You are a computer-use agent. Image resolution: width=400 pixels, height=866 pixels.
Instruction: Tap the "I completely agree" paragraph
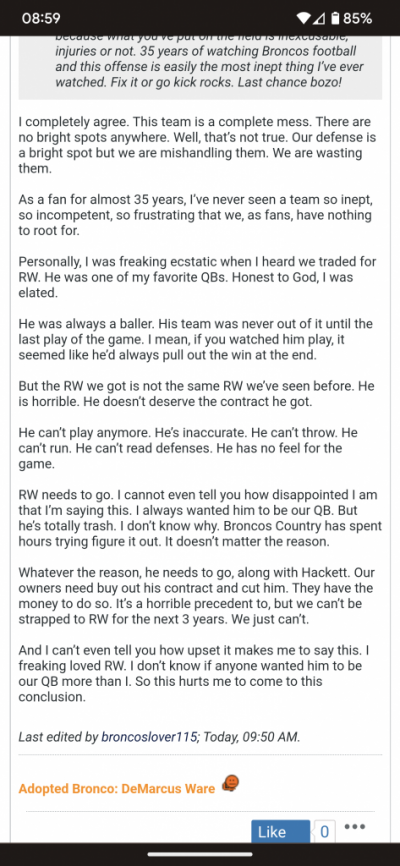tap(194, 145)
